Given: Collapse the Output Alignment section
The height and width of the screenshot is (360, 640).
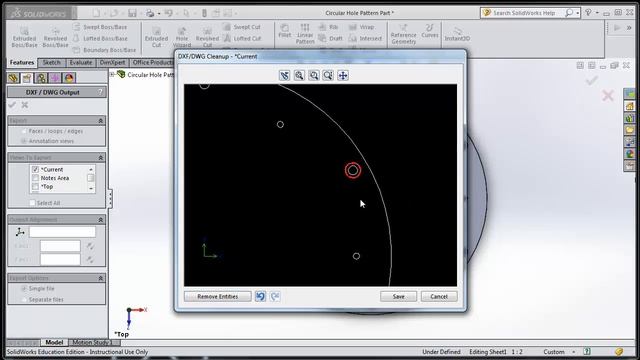Looking at the screenshot, I should coord(100,220).
